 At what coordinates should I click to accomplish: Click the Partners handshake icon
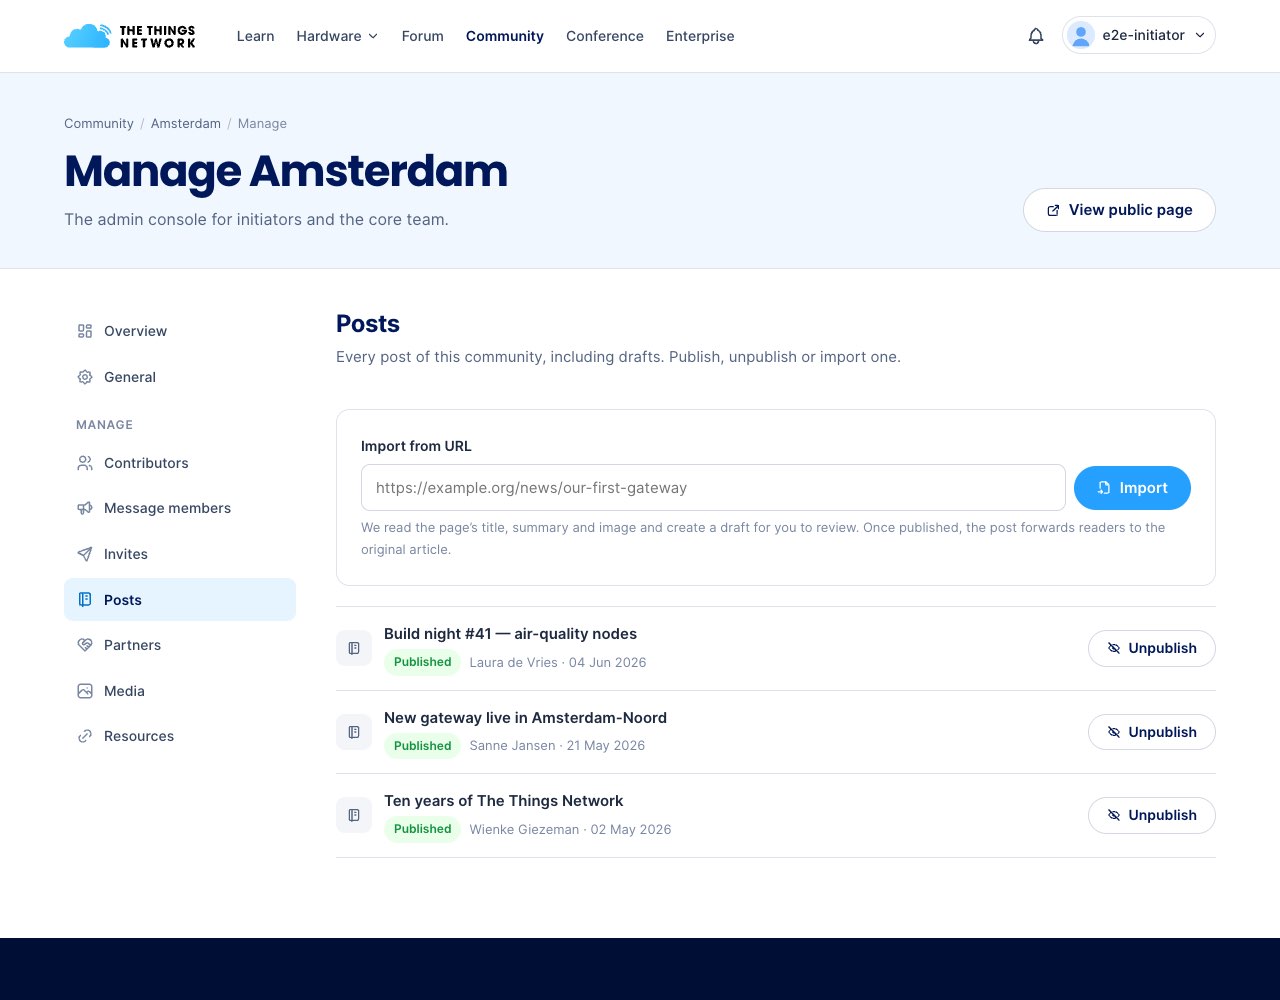[85, 645]
